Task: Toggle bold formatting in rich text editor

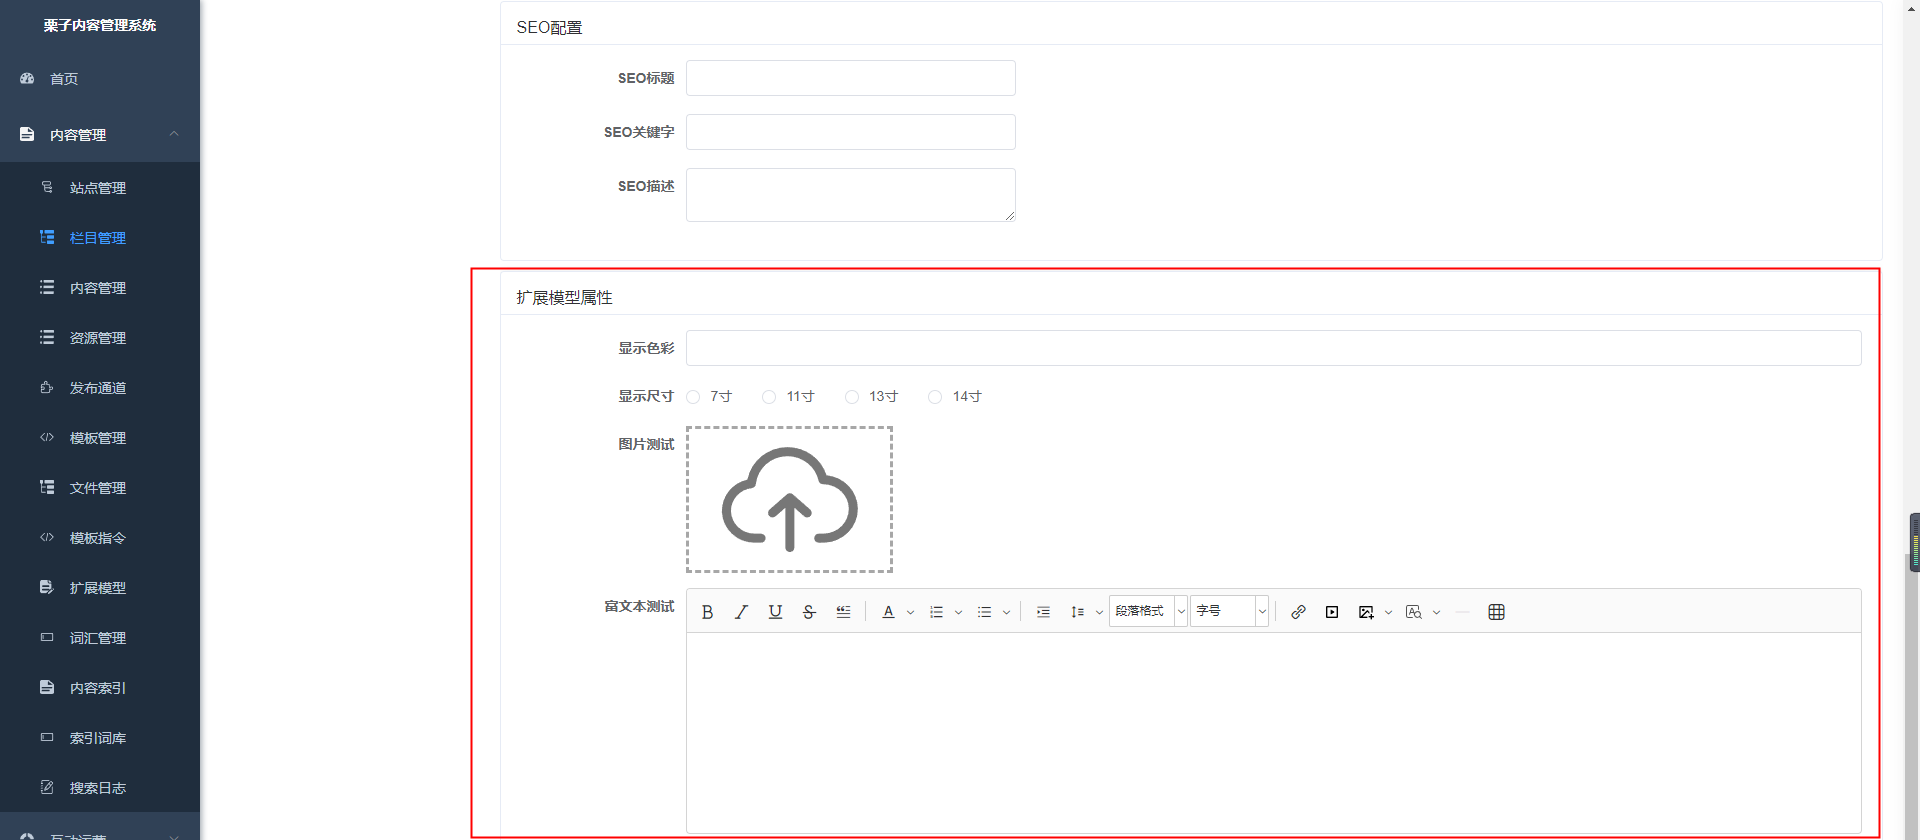Action: tap(707, 612)
